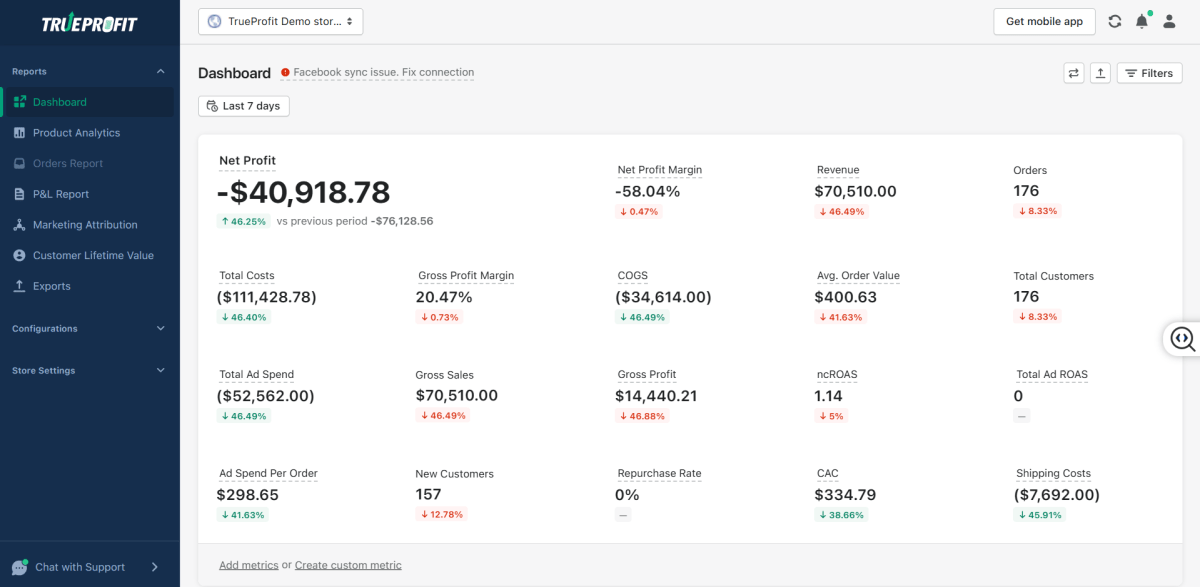Screen dimensions: 1200x587
Task: Expand the Store Settings section
Action: 161,370
